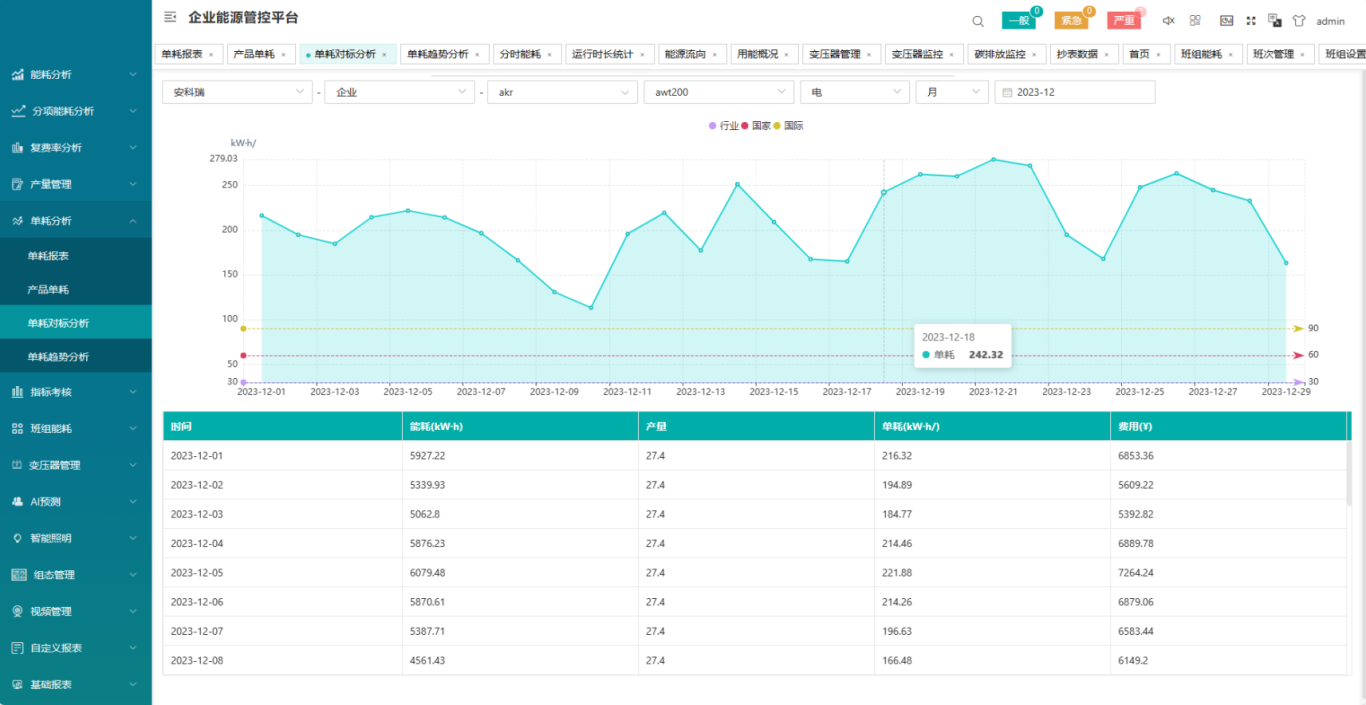
Task: Click the mute sound speaker icon
Action: tap(1168, 20)
